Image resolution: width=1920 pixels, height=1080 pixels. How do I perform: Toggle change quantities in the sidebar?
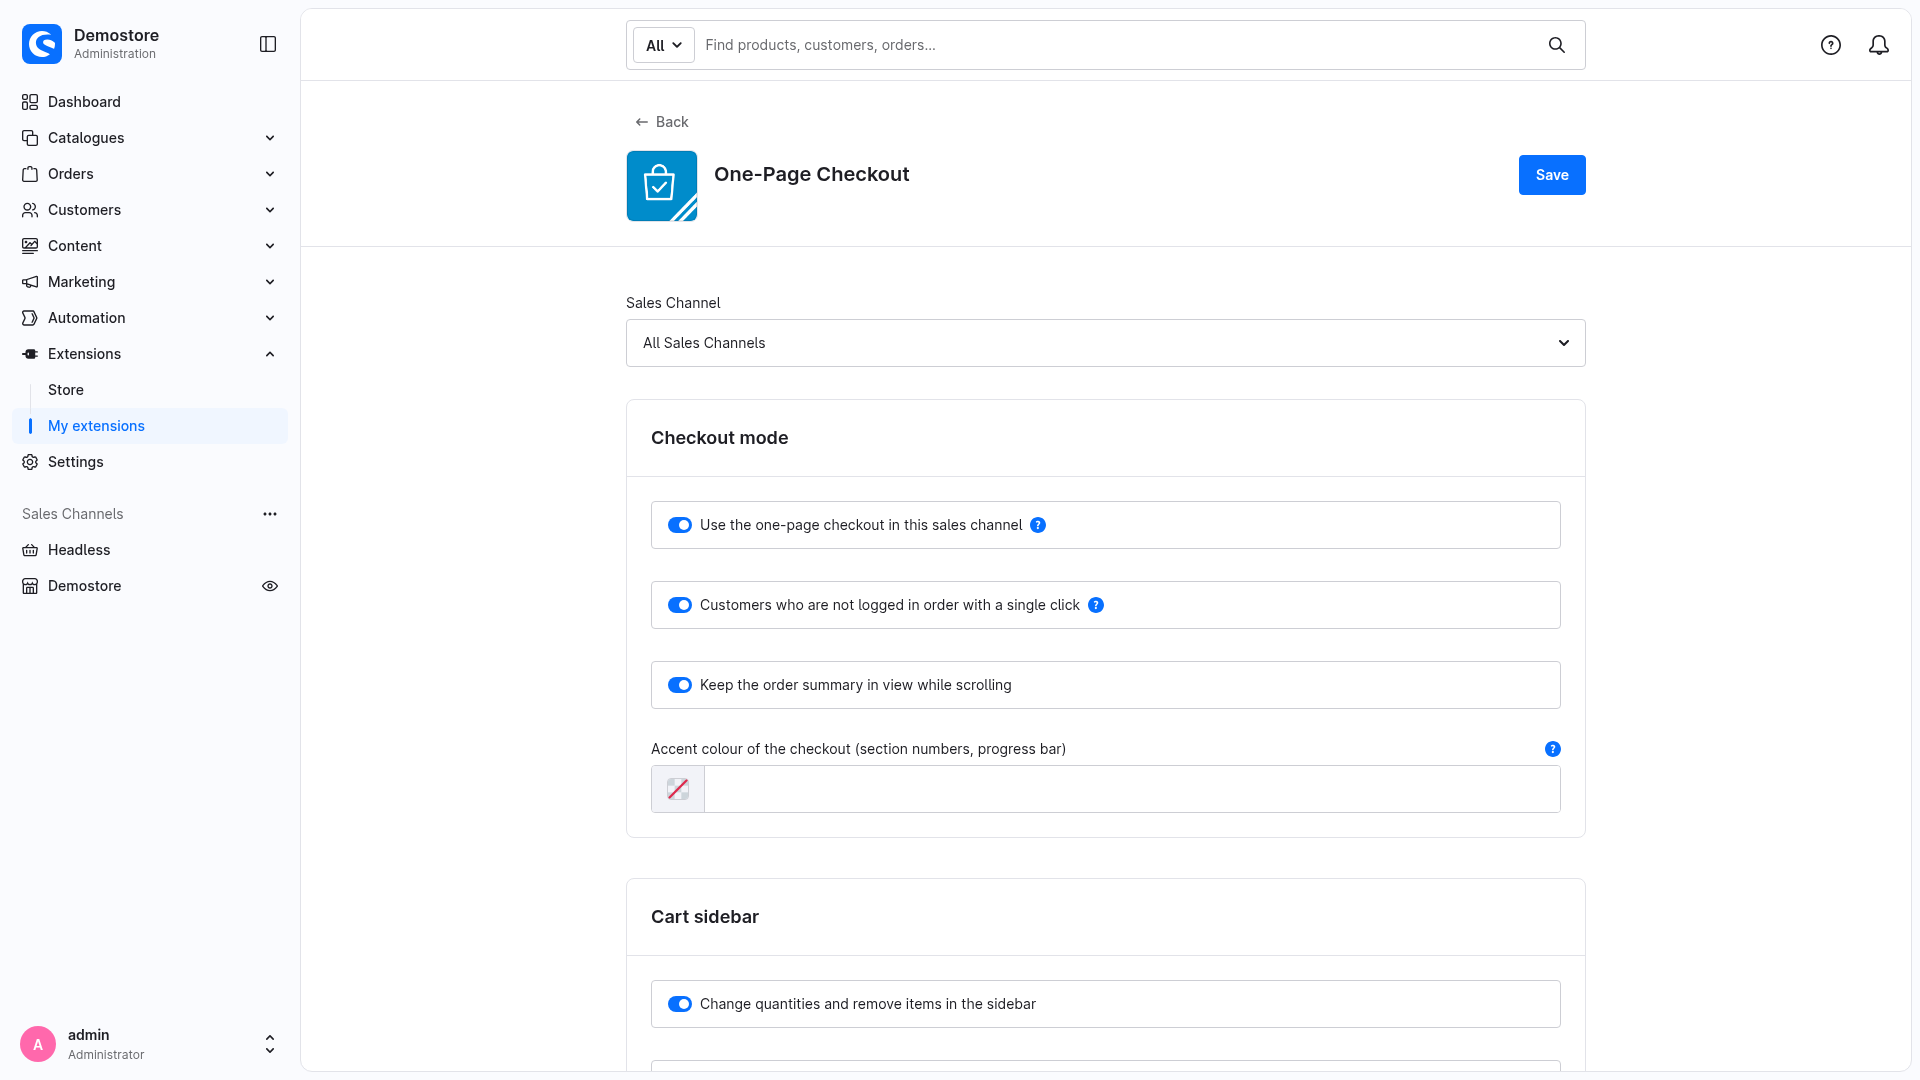tap(680, 1004)
